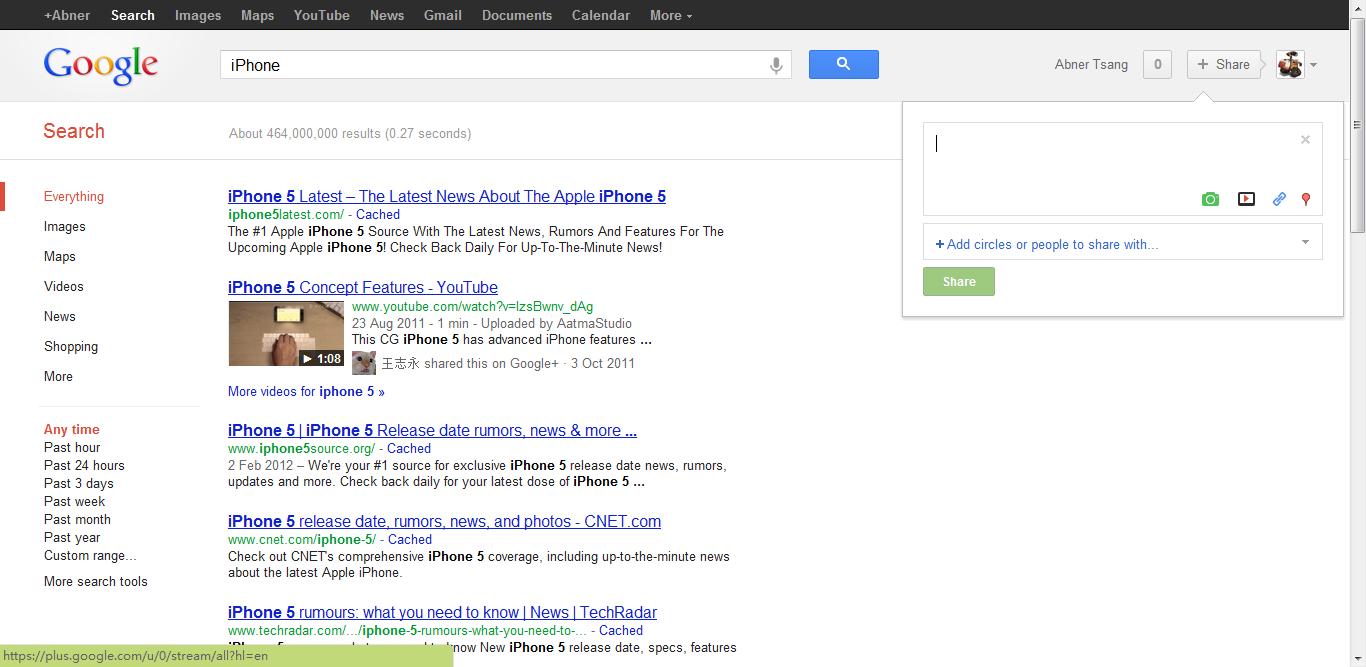This screenshot has height=667, width=1366.
Task: Open Documents in the top bar
Action: 517,15
